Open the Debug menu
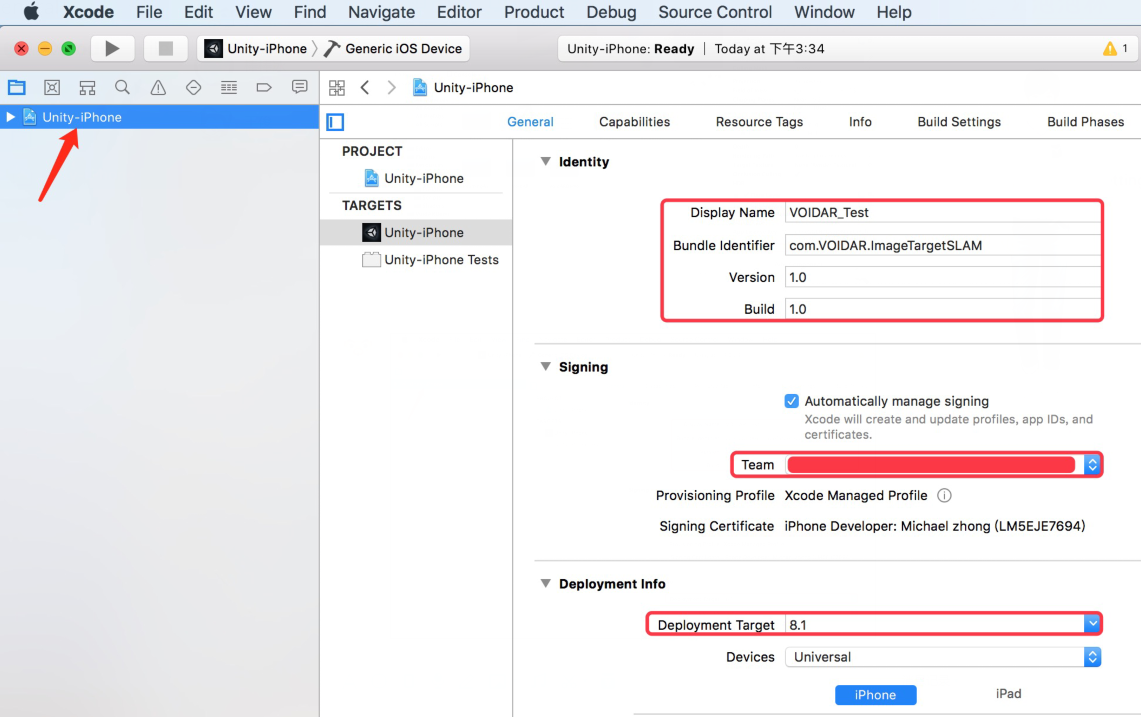1141x717 pixels. (611, 12)
